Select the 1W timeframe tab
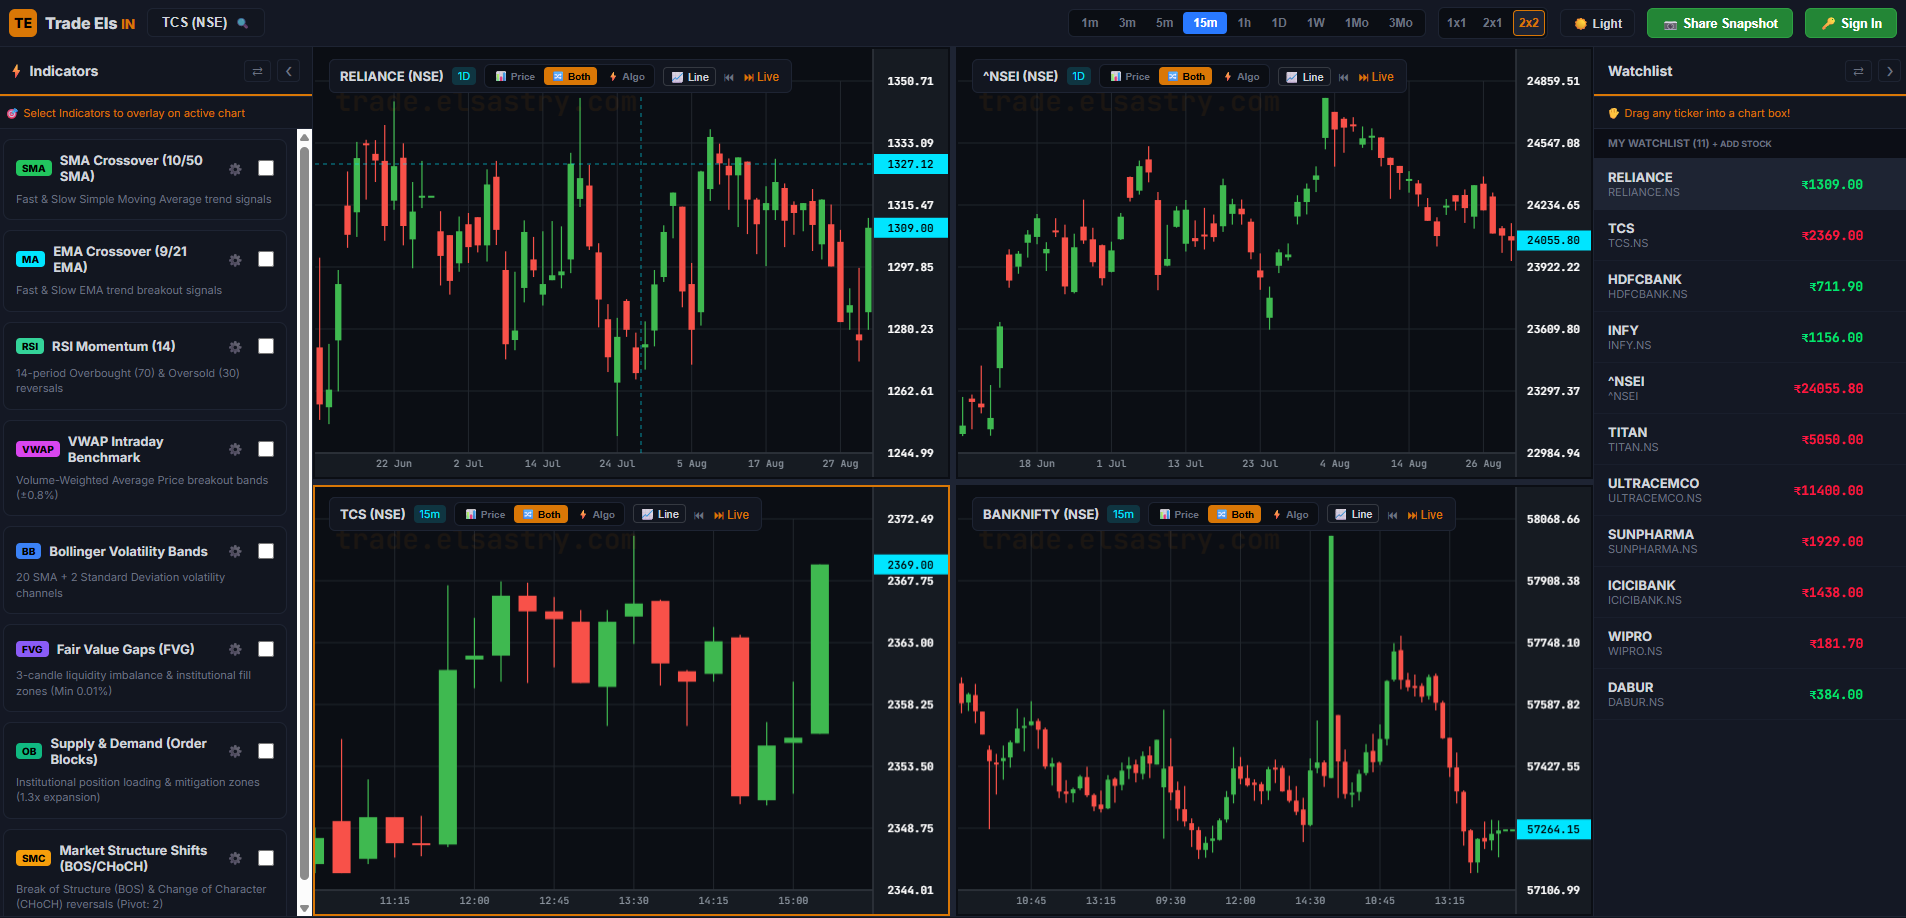 1316,23
